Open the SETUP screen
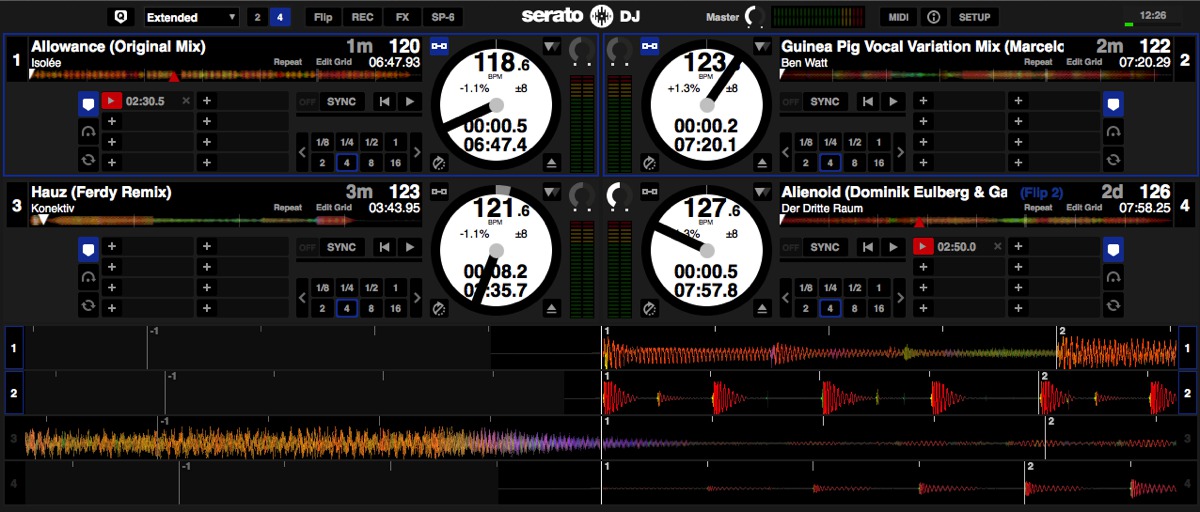Image resolution: width=1200 pixels, height=512 pixels. tap(973, 17)
